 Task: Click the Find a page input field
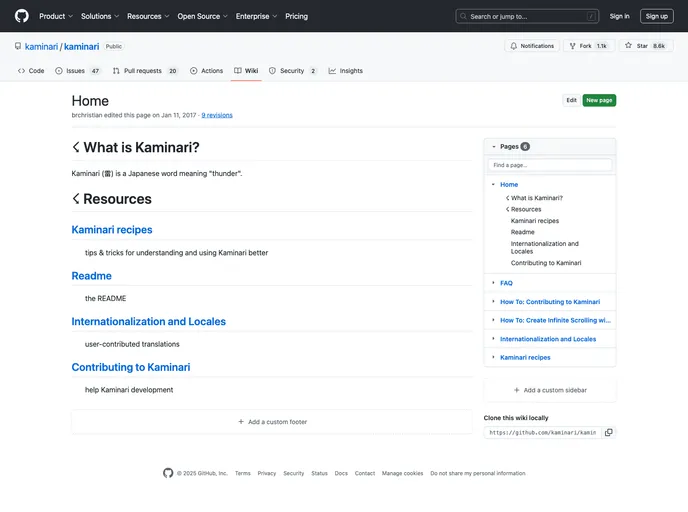tap(549, 165)
